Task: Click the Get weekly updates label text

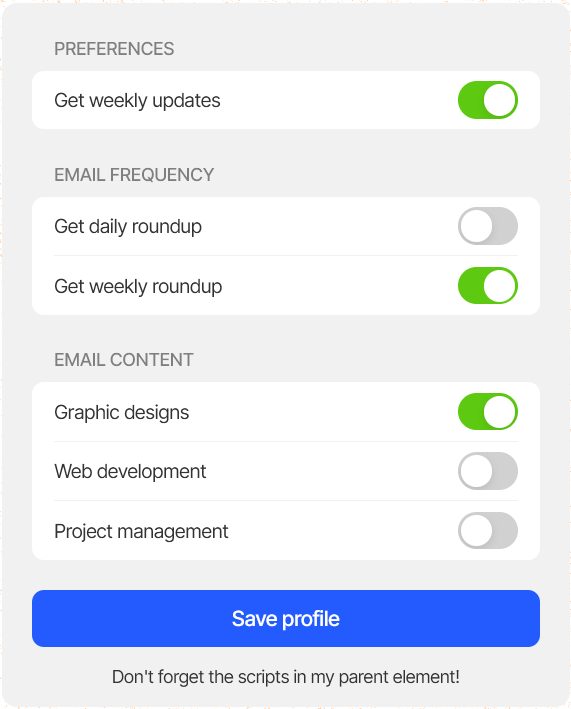Action: tap(137, 101)
